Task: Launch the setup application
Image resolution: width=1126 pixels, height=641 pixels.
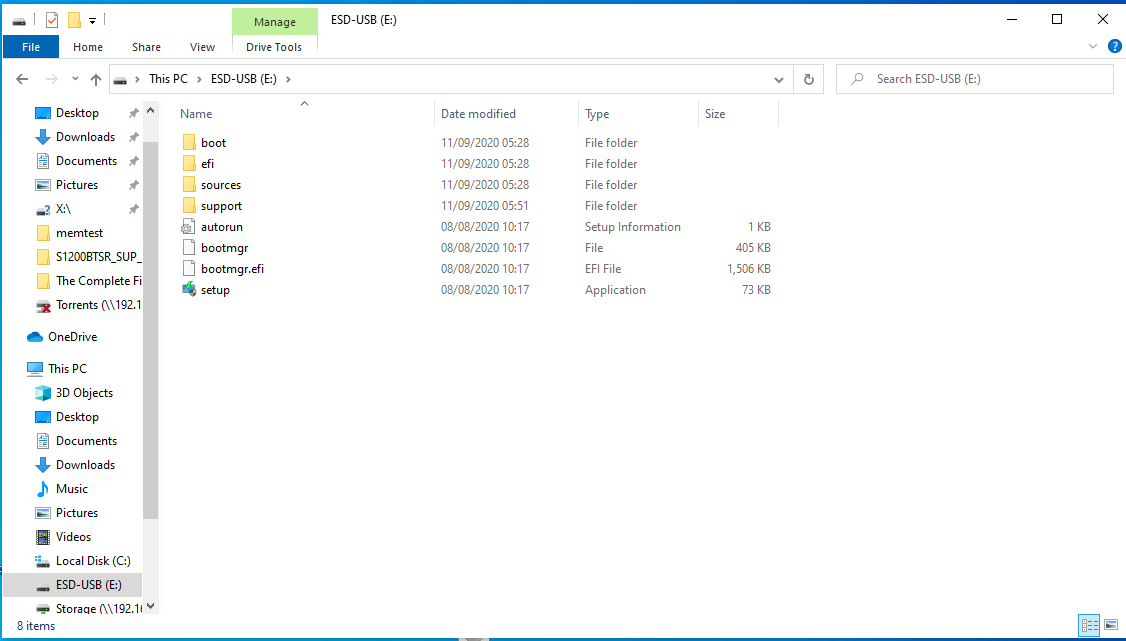Action: point(218,289)
